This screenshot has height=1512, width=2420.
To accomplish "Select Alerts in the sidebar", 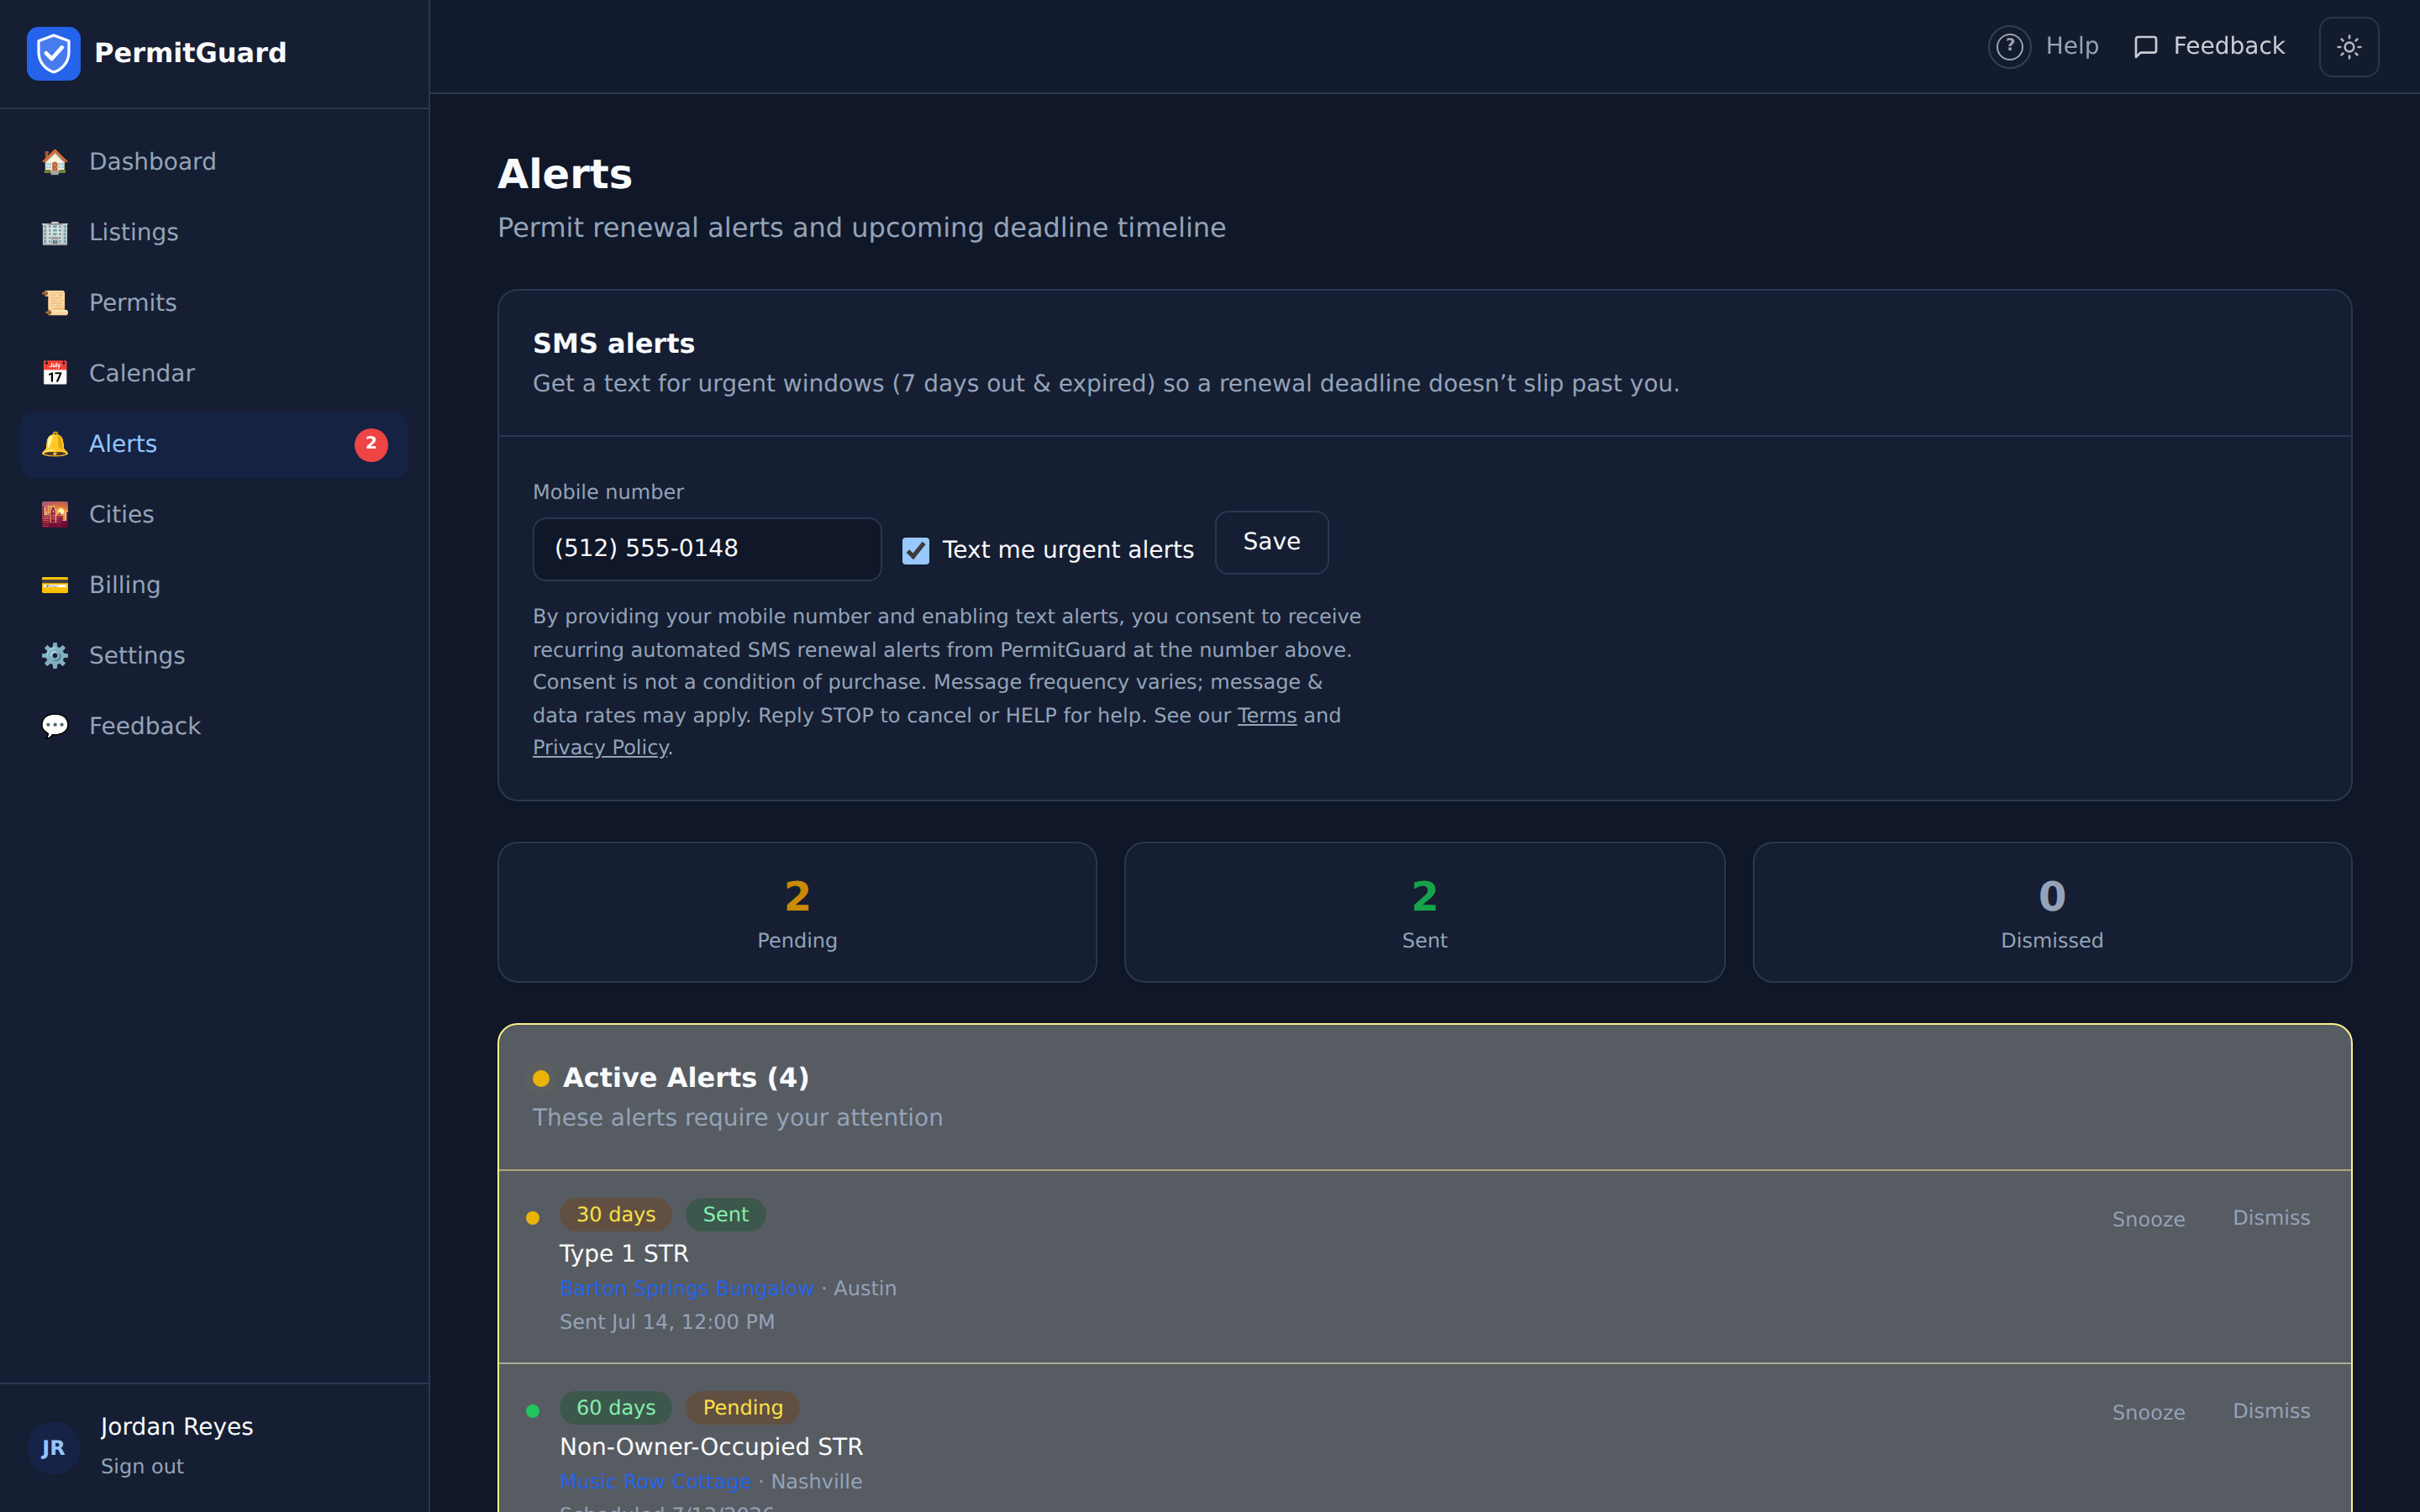I will point(214,444).
